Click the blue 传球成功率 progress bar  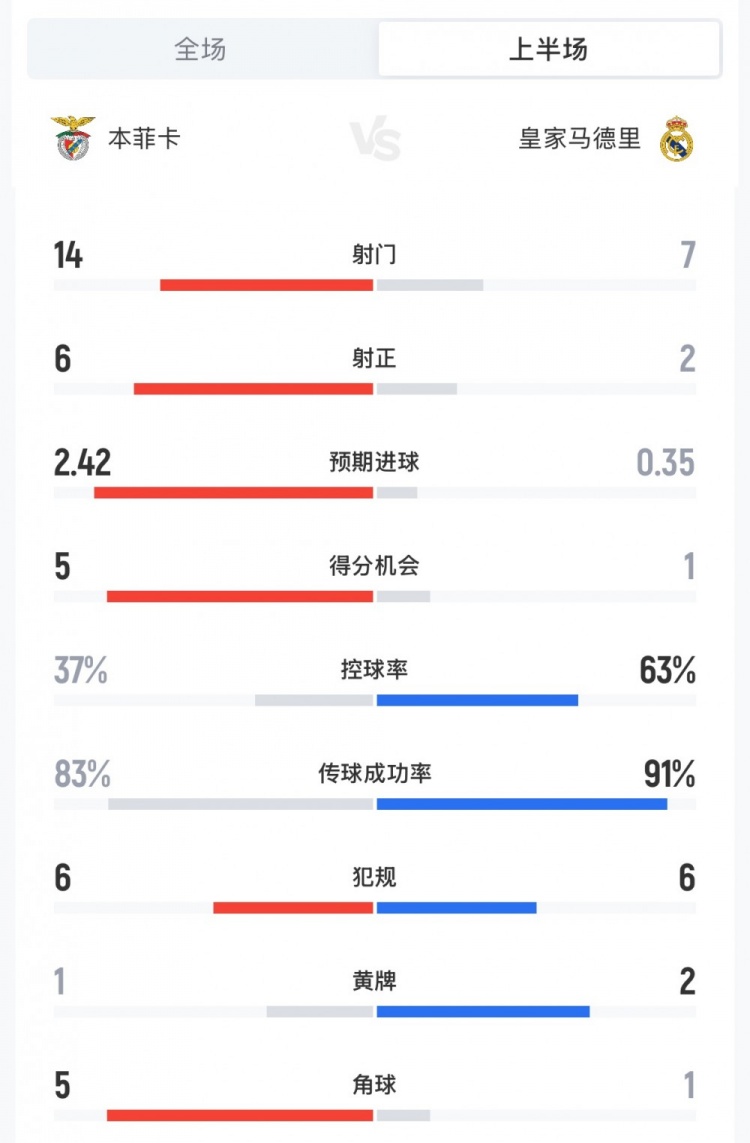[x=521, y=803]
